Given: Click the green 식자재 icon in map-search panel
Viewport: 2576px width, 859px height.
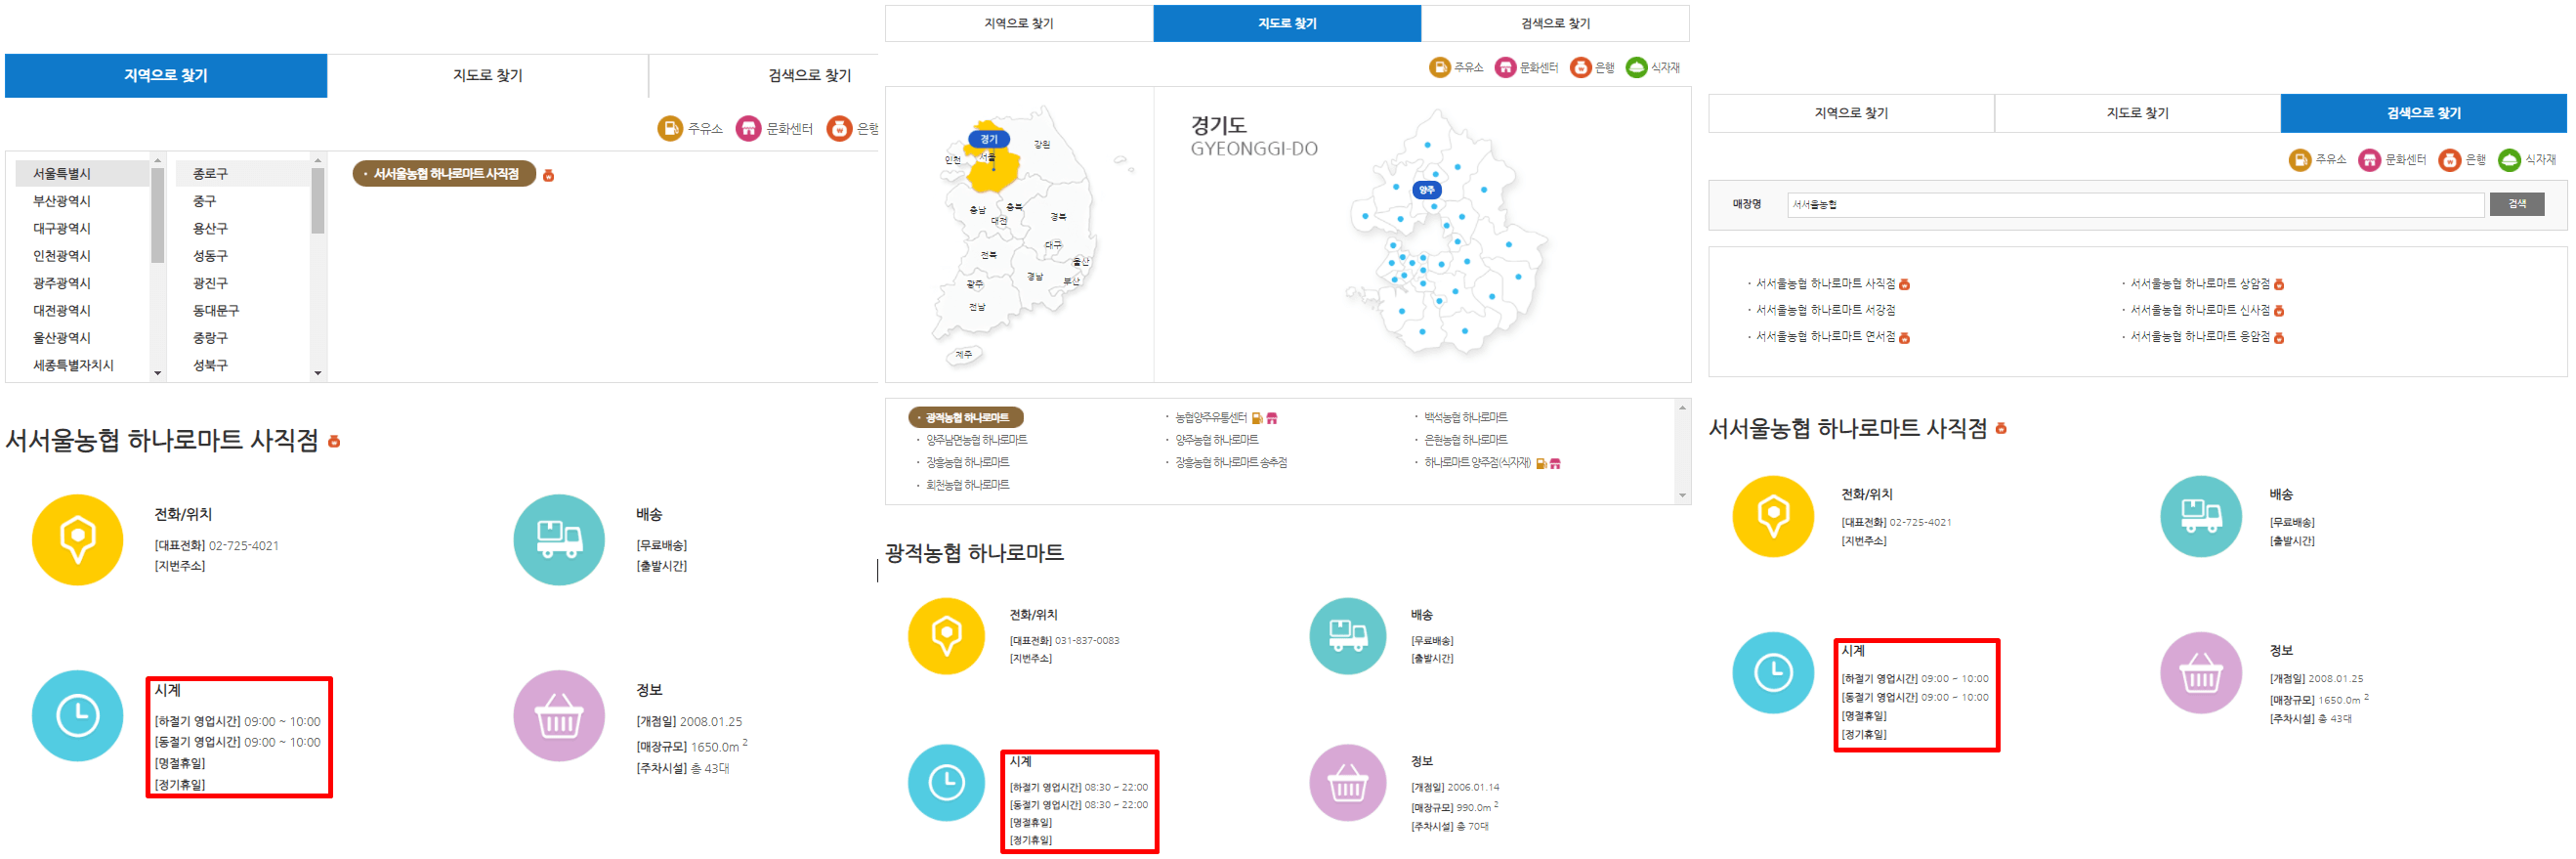Looking at the screenshot, I should point(1636,67).
